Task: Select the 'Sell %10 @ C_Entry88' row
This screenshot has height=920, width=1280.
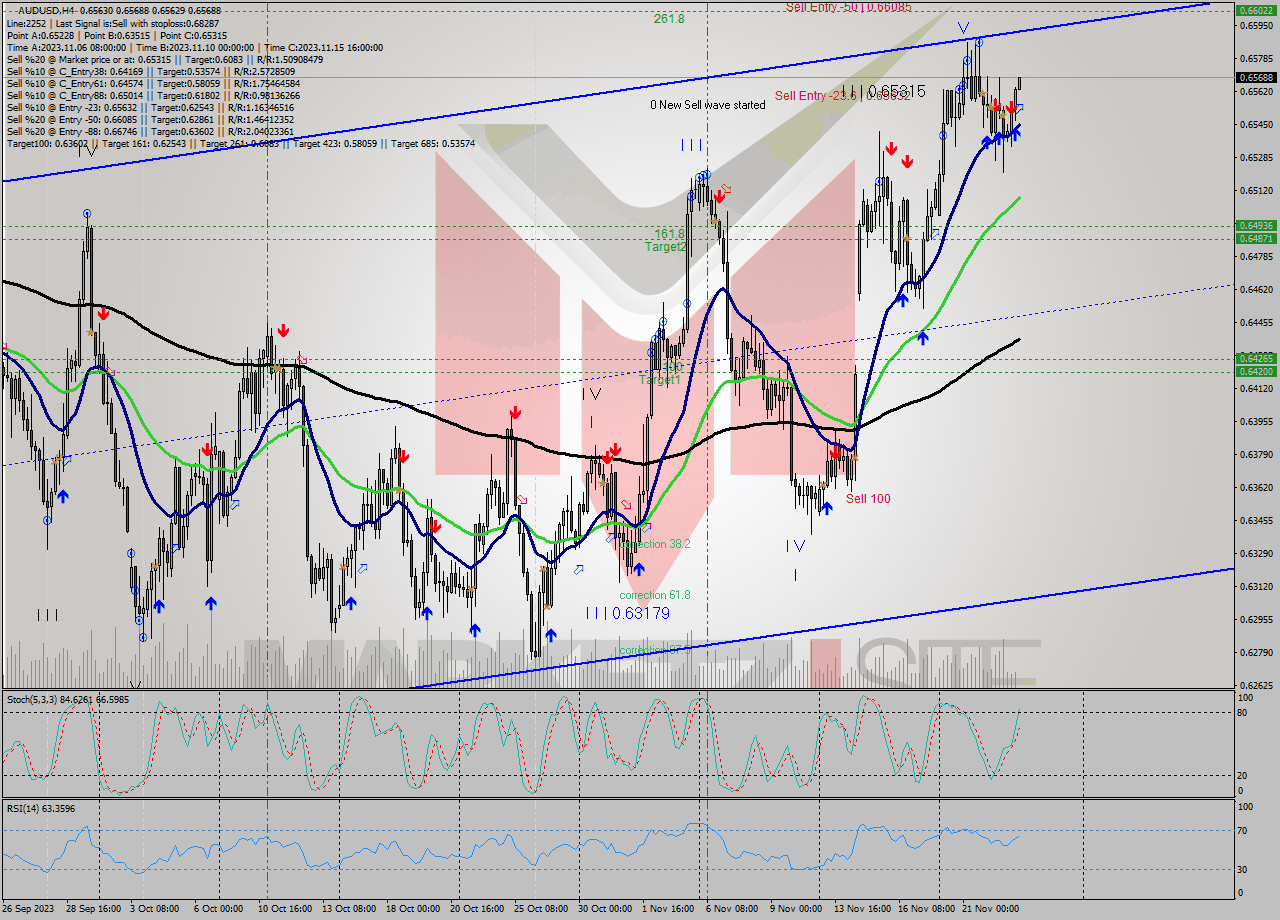Action: tap(152, 95)
